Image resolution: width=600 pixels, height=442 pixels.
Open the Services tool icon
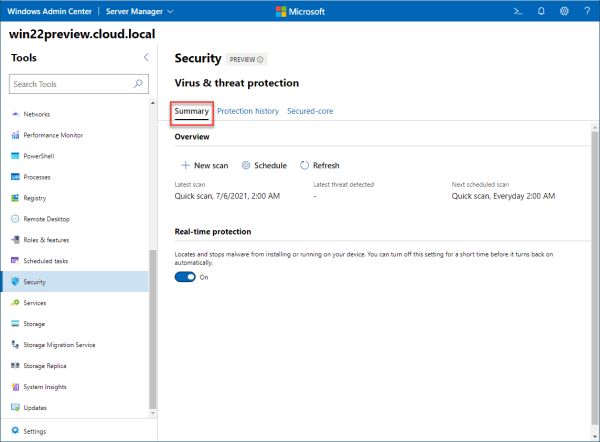coord(15,303)
